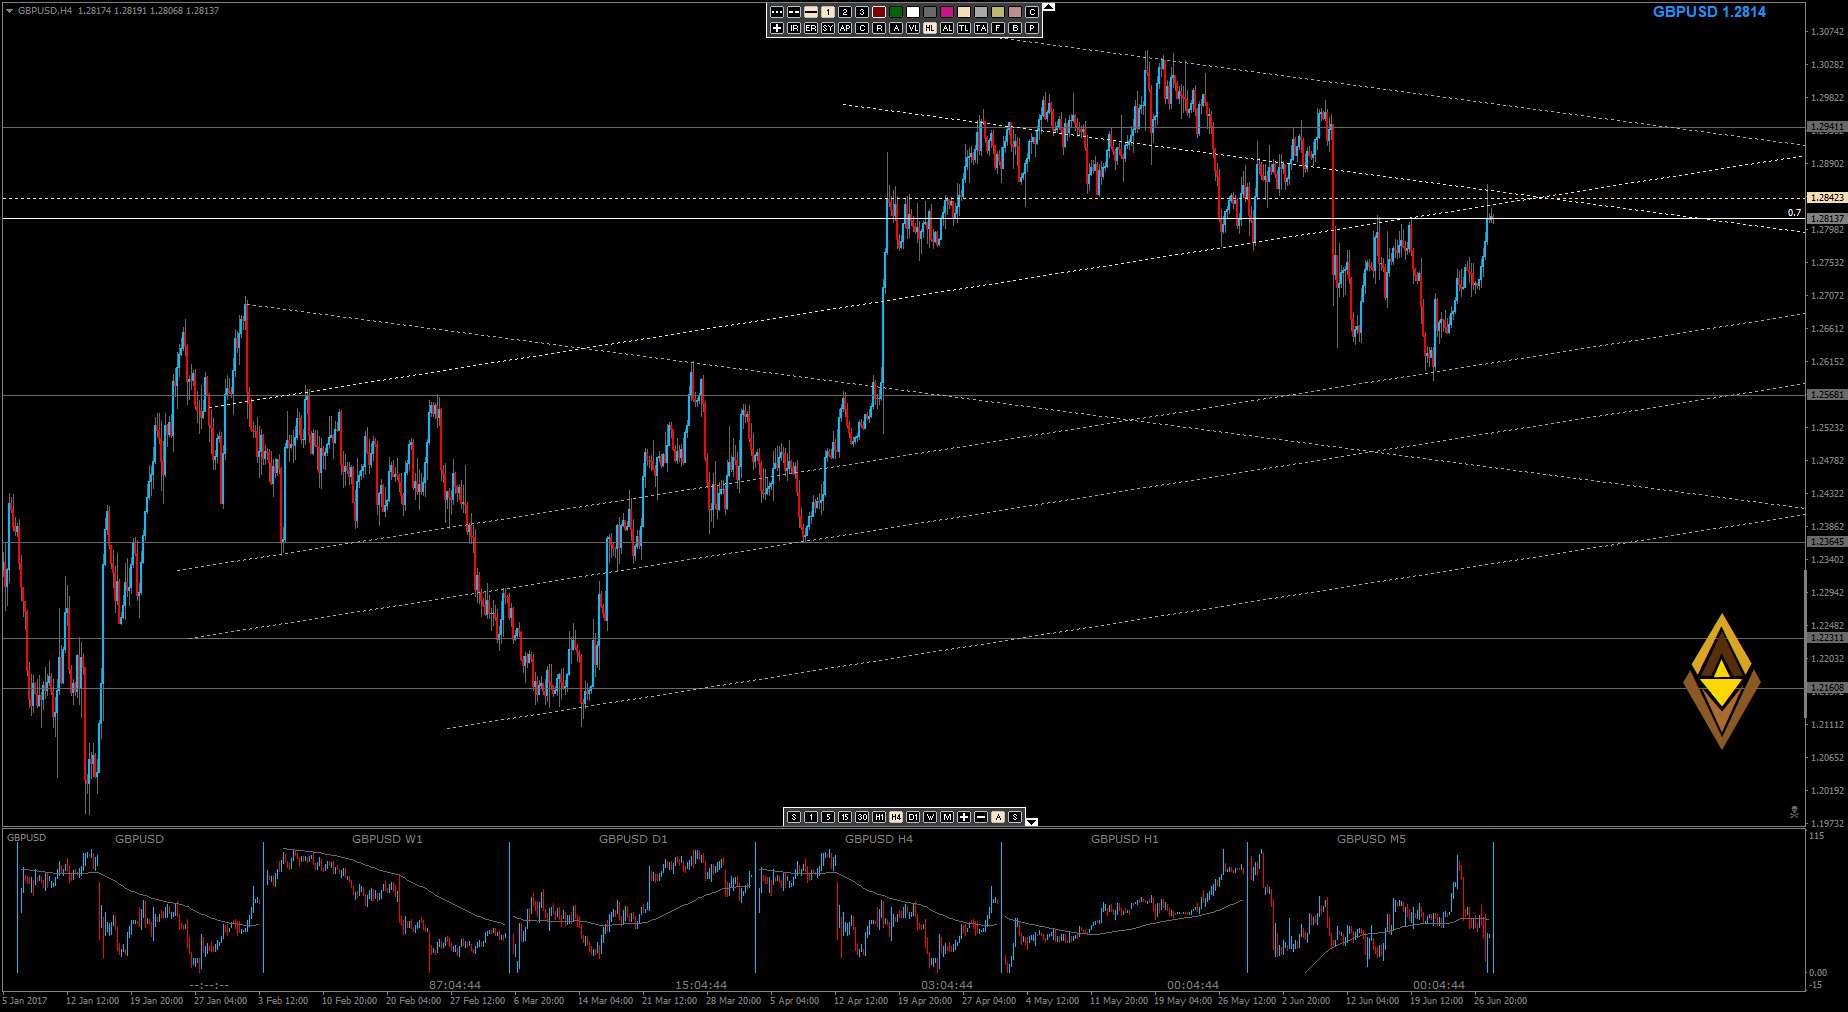Toggle the solid line style button
Viewport: 1848px width, 1012px height.
pyautogui.click(x=811, y=12)
